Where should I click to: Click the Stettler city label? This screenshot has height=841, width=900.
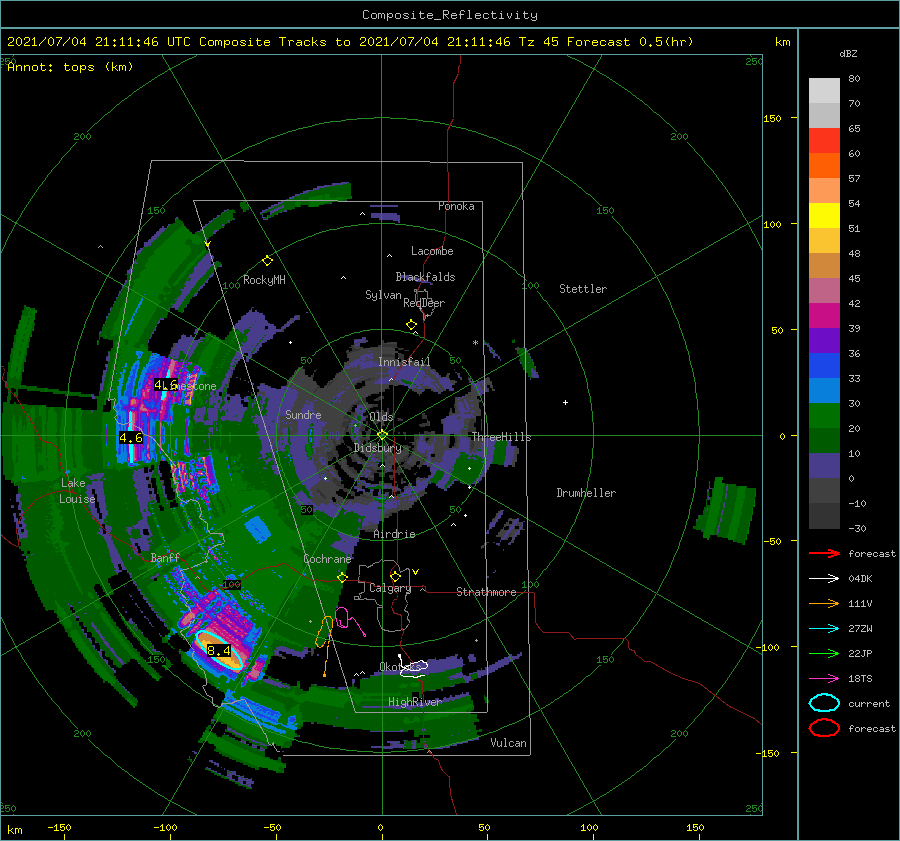tap(583, 289)
